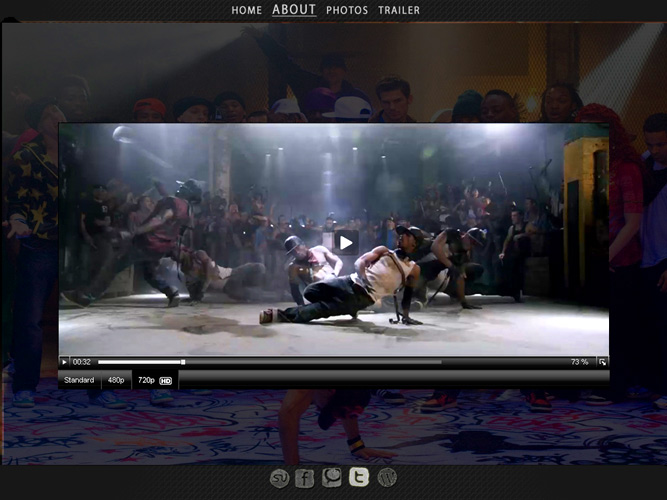Screen dimensions: 667x500
Task: Click the 73 % loading indicator
Action: [579, 362]
